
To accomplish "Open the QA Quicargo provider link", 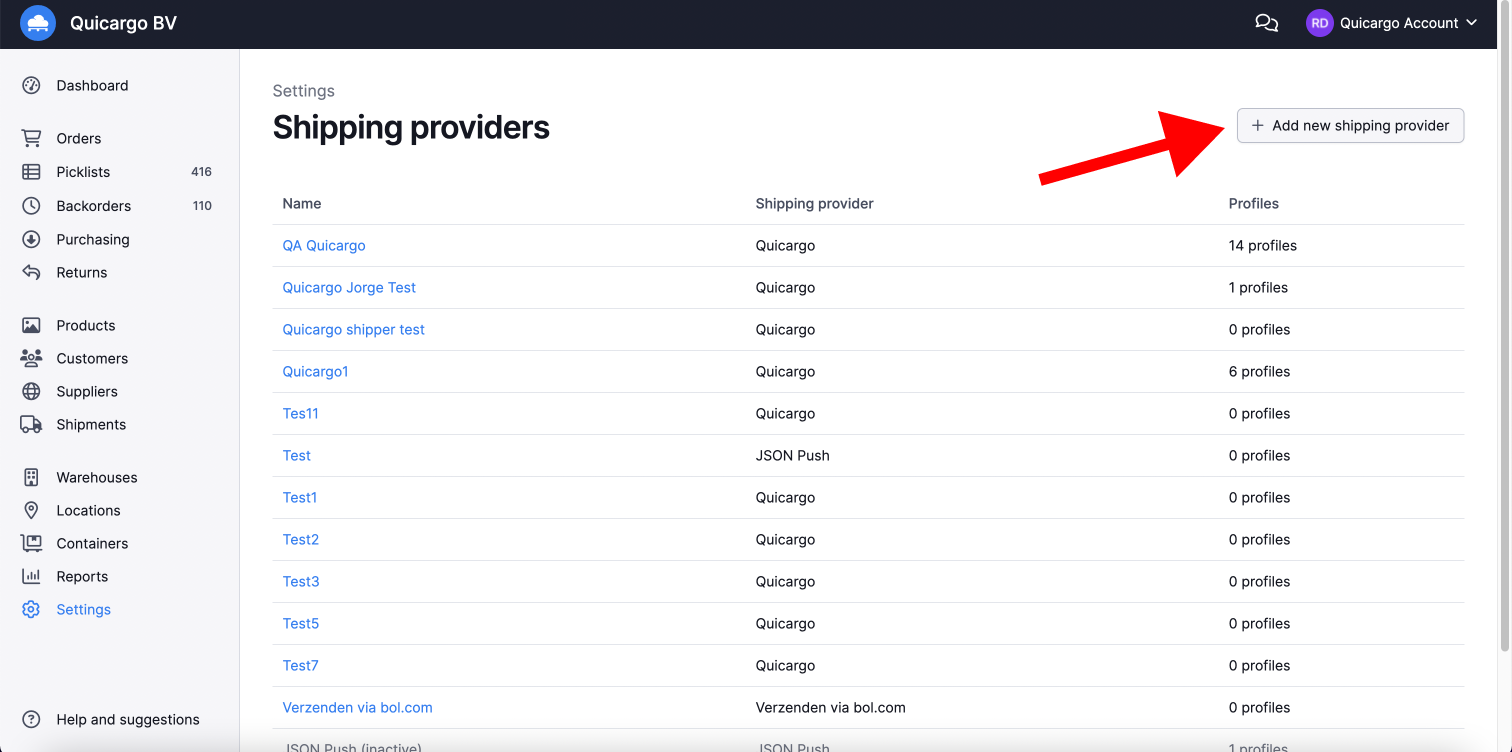I will click(324, 246).
